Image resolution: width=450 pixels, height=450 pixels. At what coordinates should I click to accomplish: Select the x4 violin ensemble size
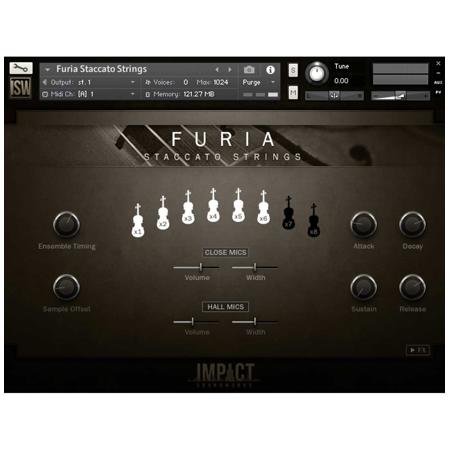(x=213, y=205)
